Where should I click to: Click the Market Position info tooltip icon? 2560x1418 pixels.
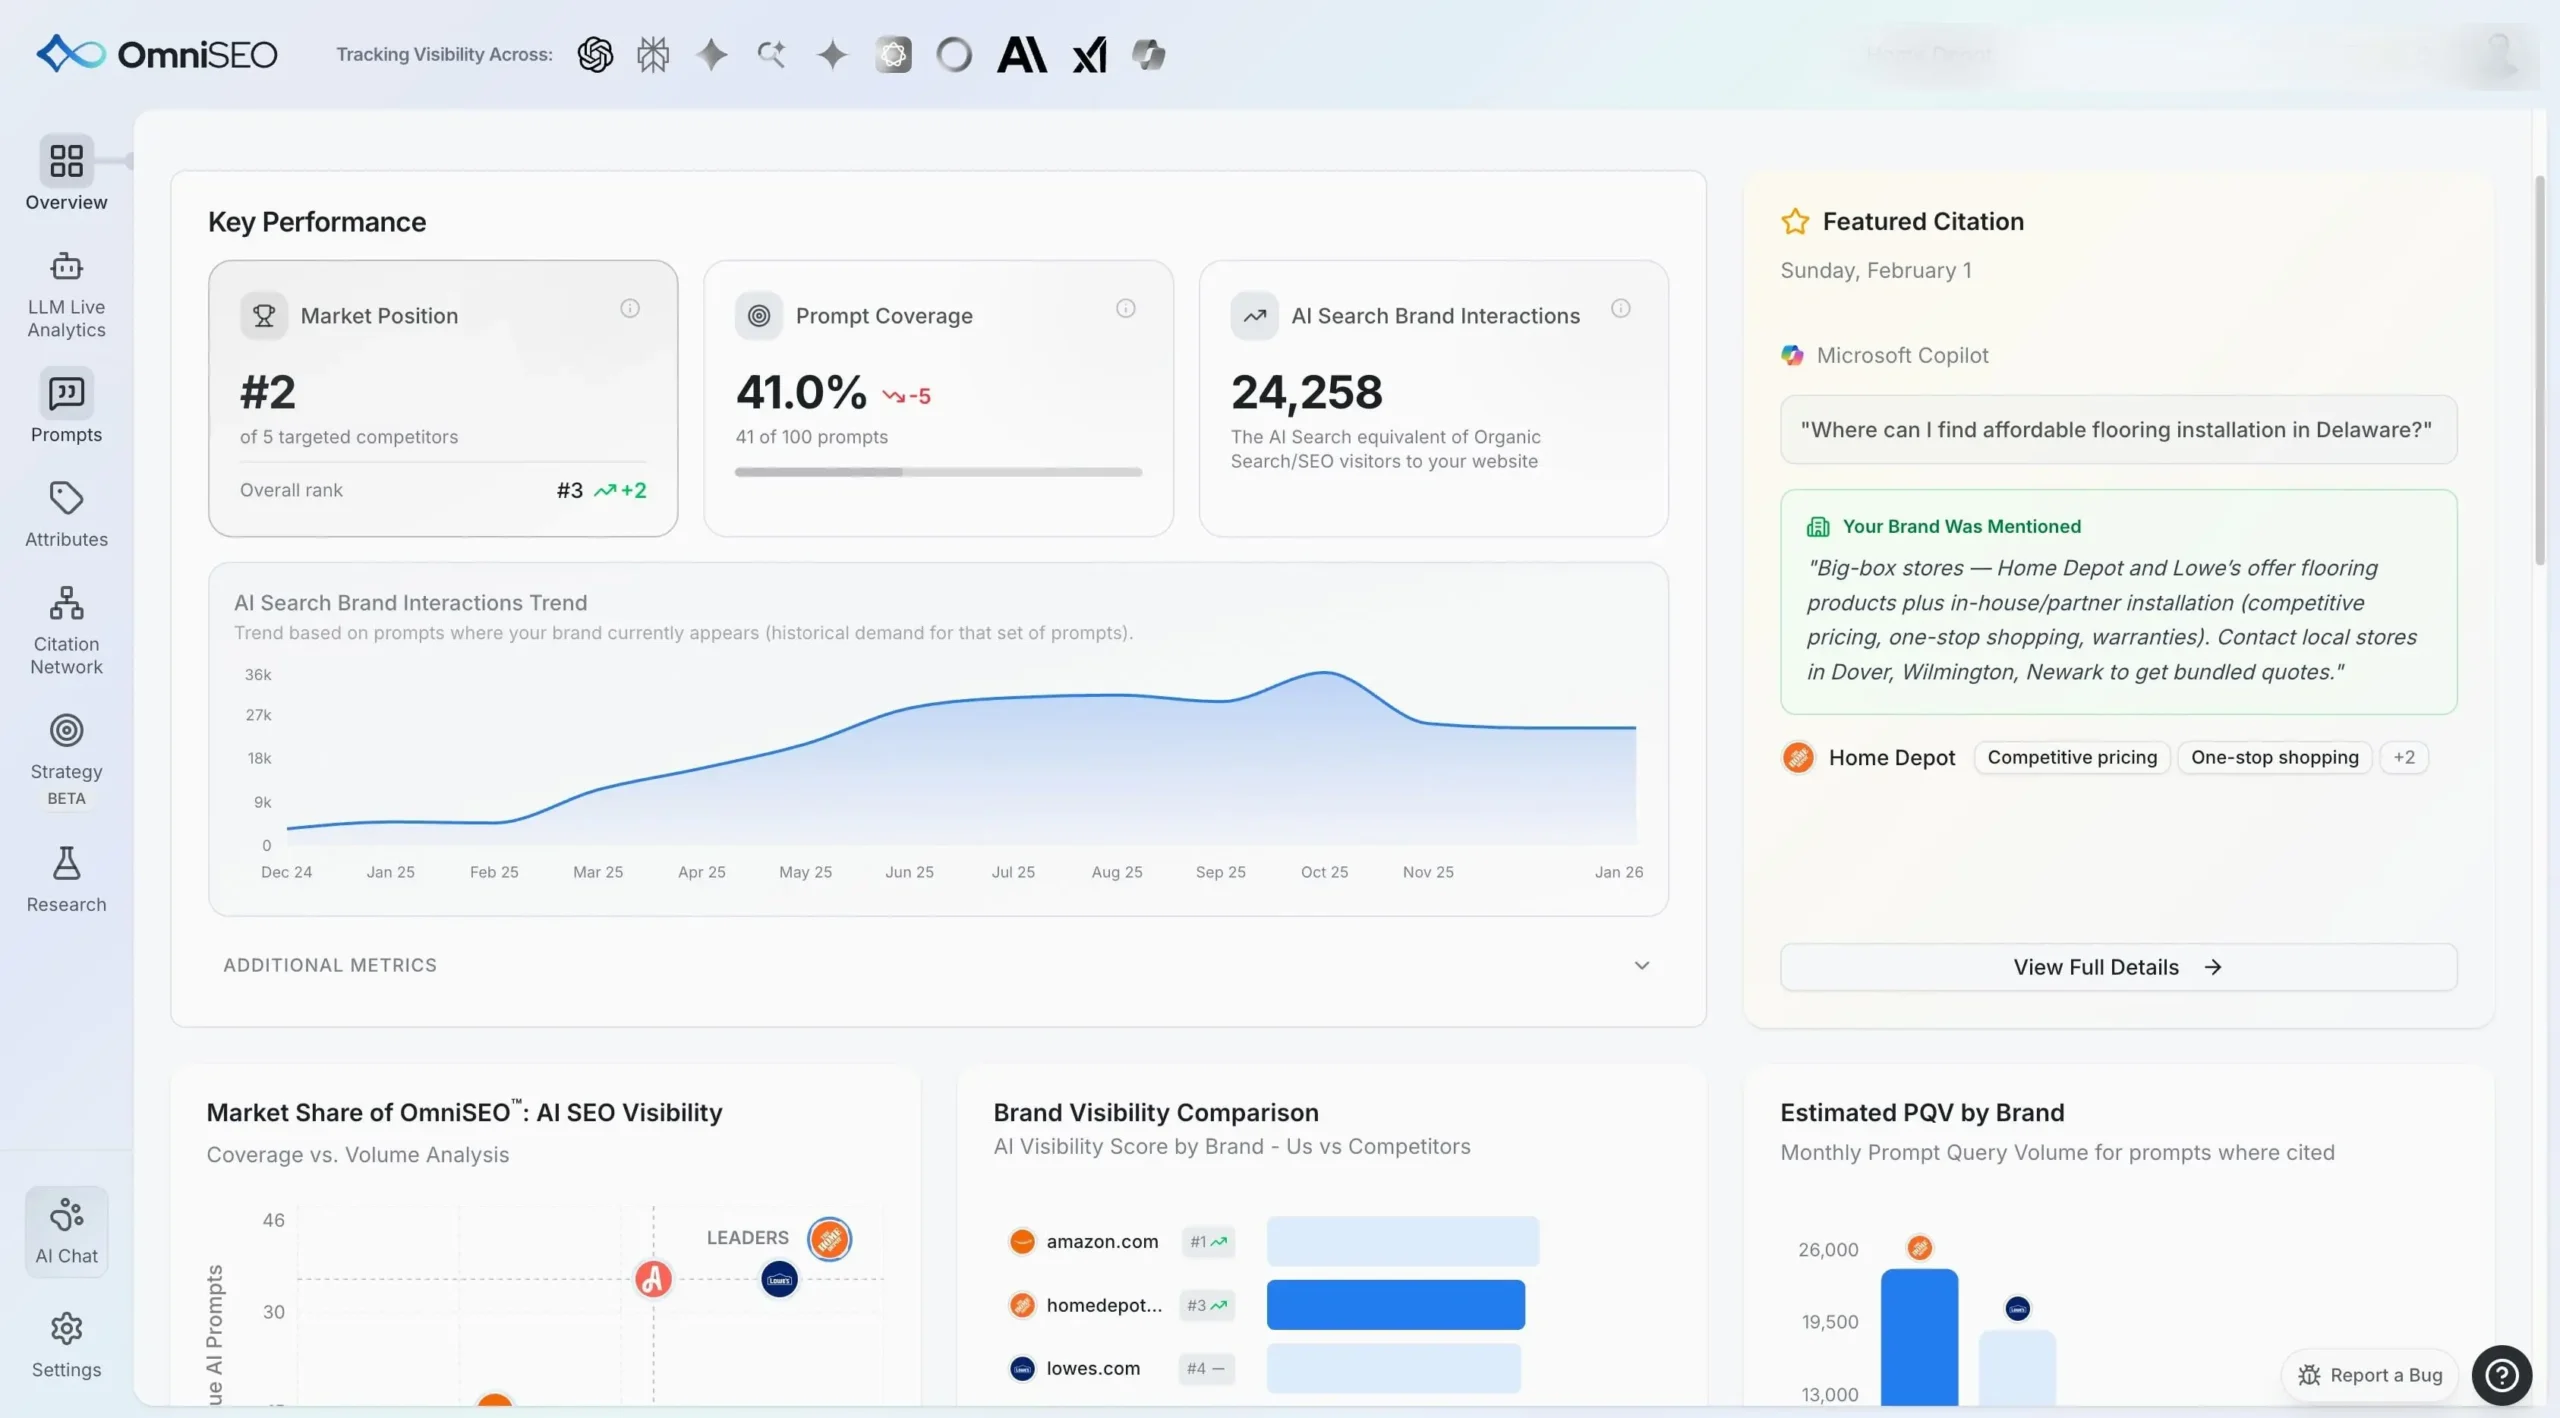click(x=629, y=308)
